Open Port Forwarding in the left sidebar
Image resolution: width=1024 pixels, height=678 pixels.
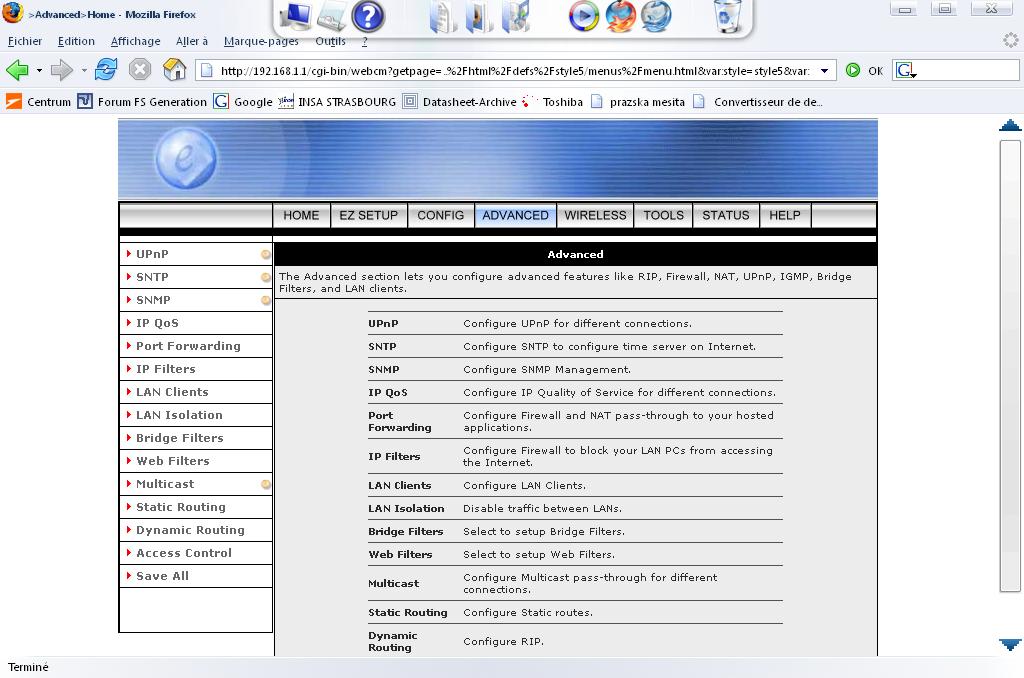[195, 346]
